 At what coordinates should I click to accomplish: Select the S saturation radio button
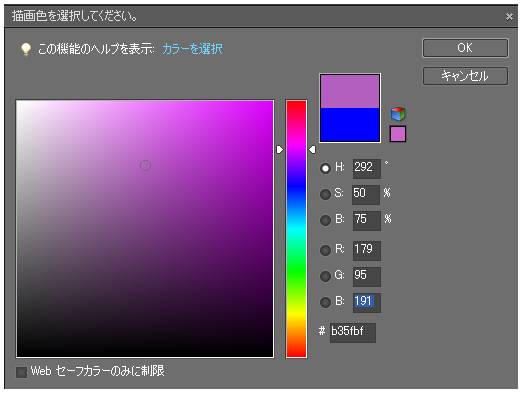[x=325, y=194]
